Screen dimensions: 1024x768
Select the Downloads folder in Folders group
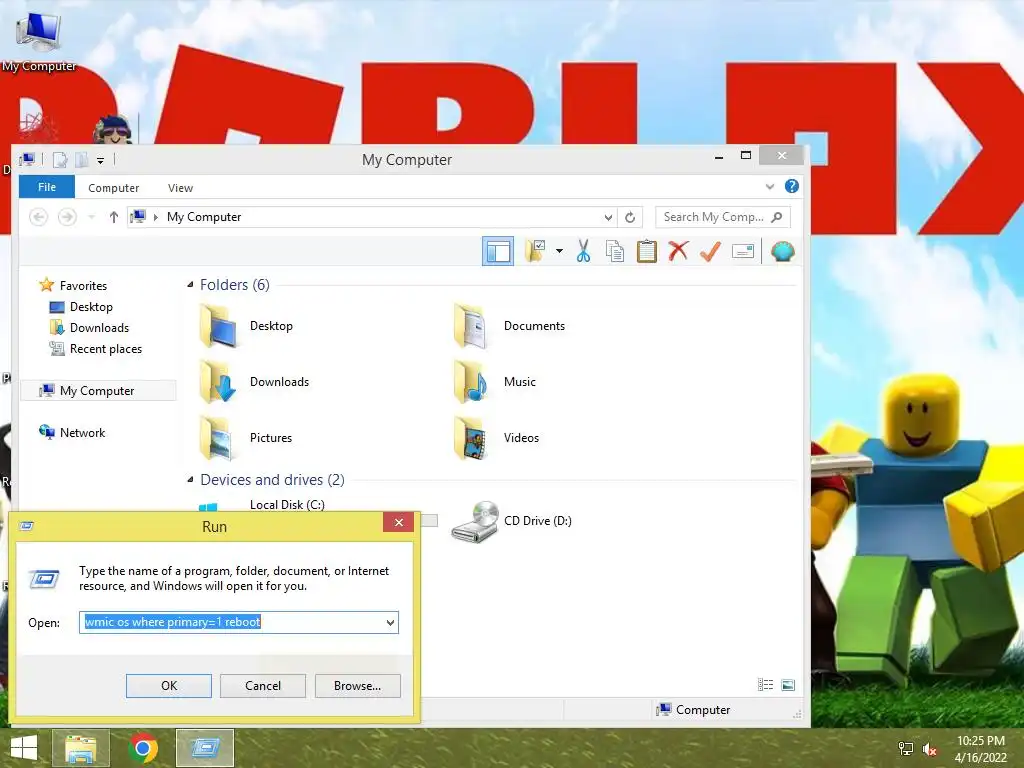point(255,381)
